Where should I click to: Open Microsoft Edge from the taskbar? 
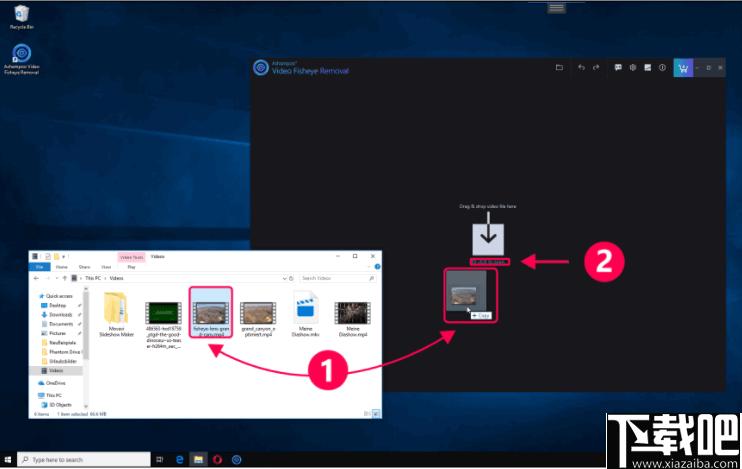coord(179,459)
